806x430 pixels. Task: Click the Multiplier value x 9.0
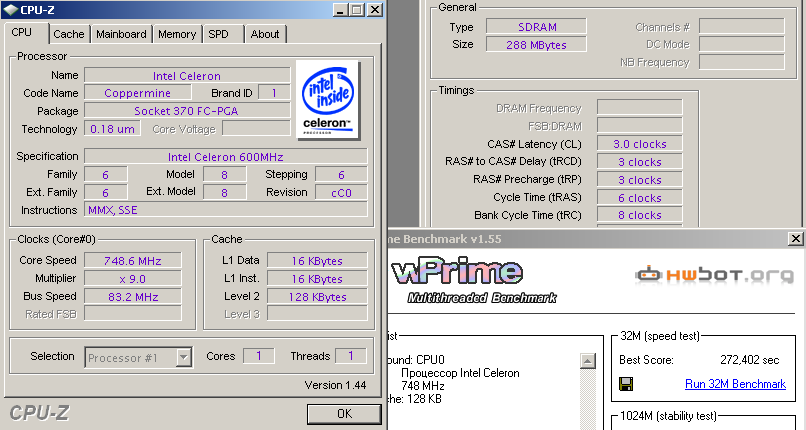[x=133, y=278]
